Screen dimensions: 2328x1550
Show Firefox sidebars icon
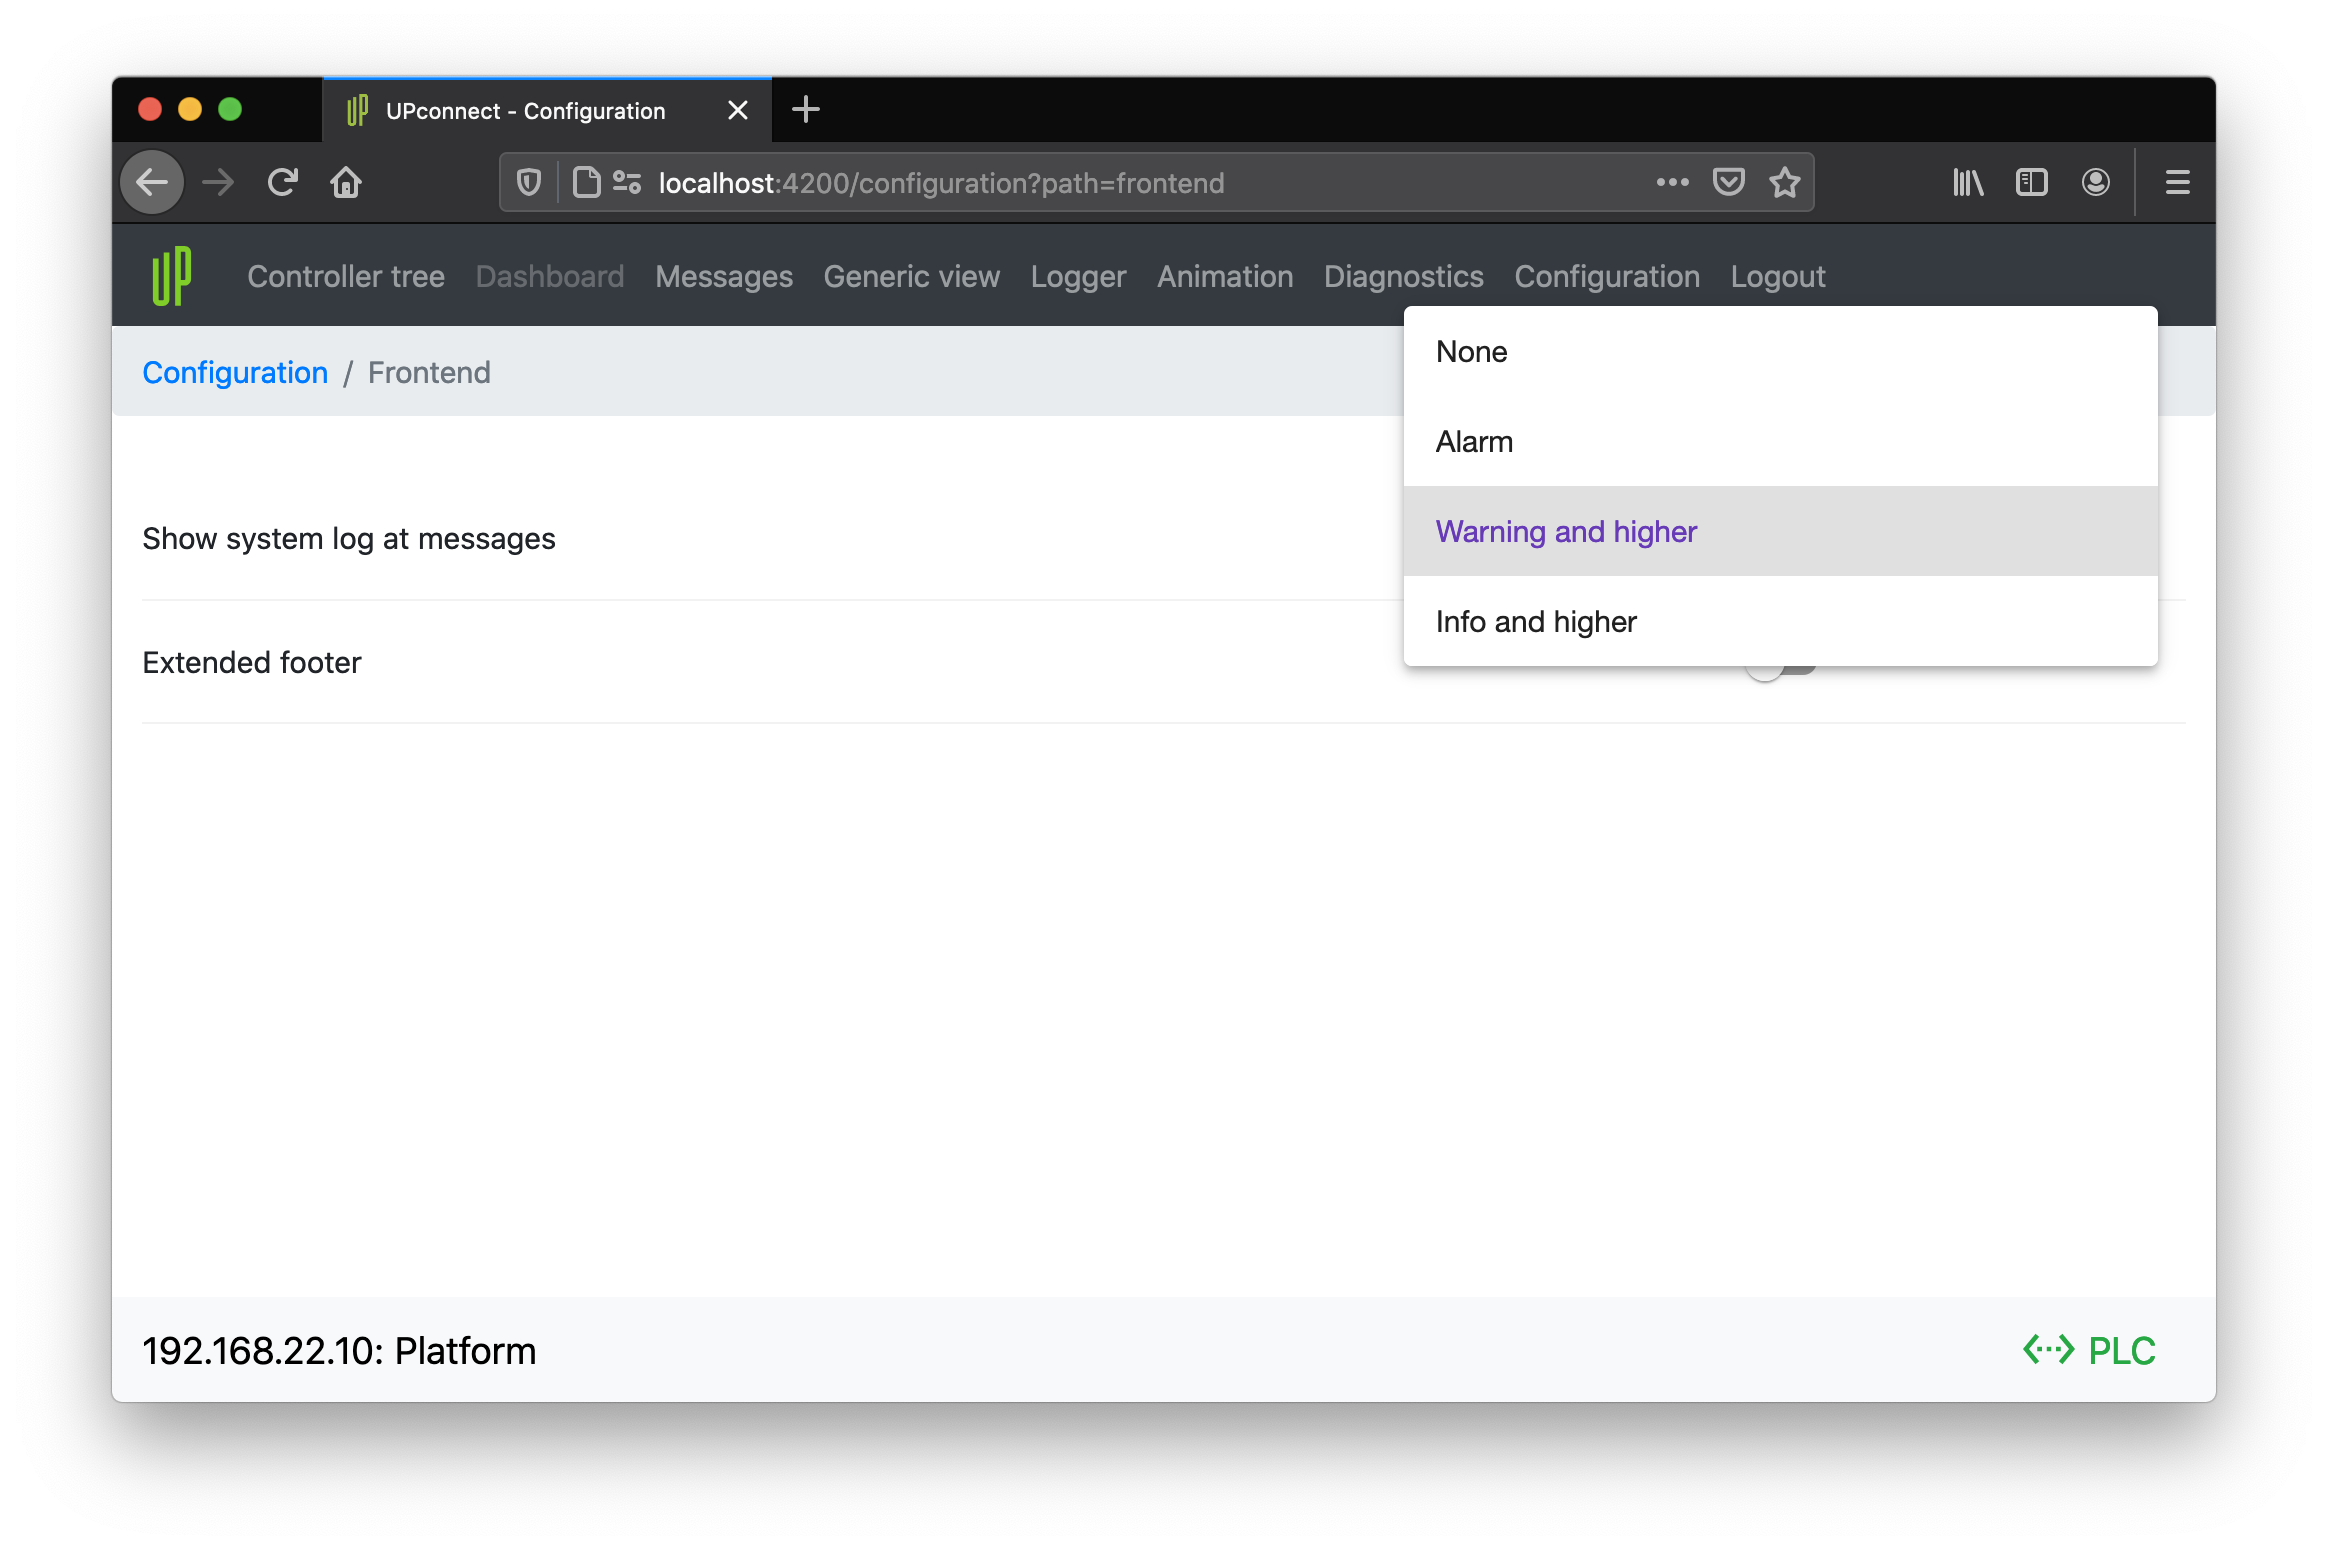tap(2031, 182)
